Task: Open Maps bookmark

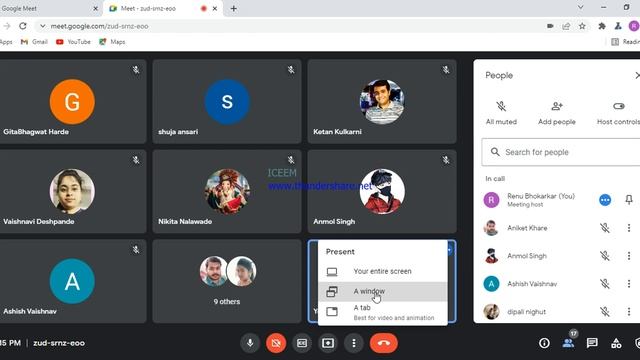Action: coord(112,42)
